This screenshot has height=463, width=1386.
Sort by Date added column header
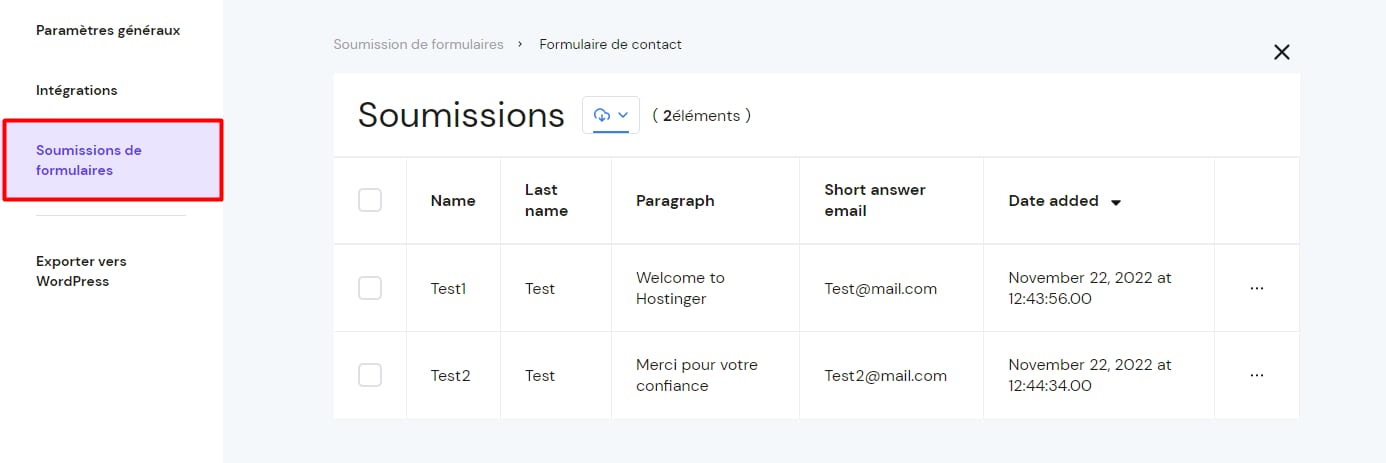(x=1053, y=200)
